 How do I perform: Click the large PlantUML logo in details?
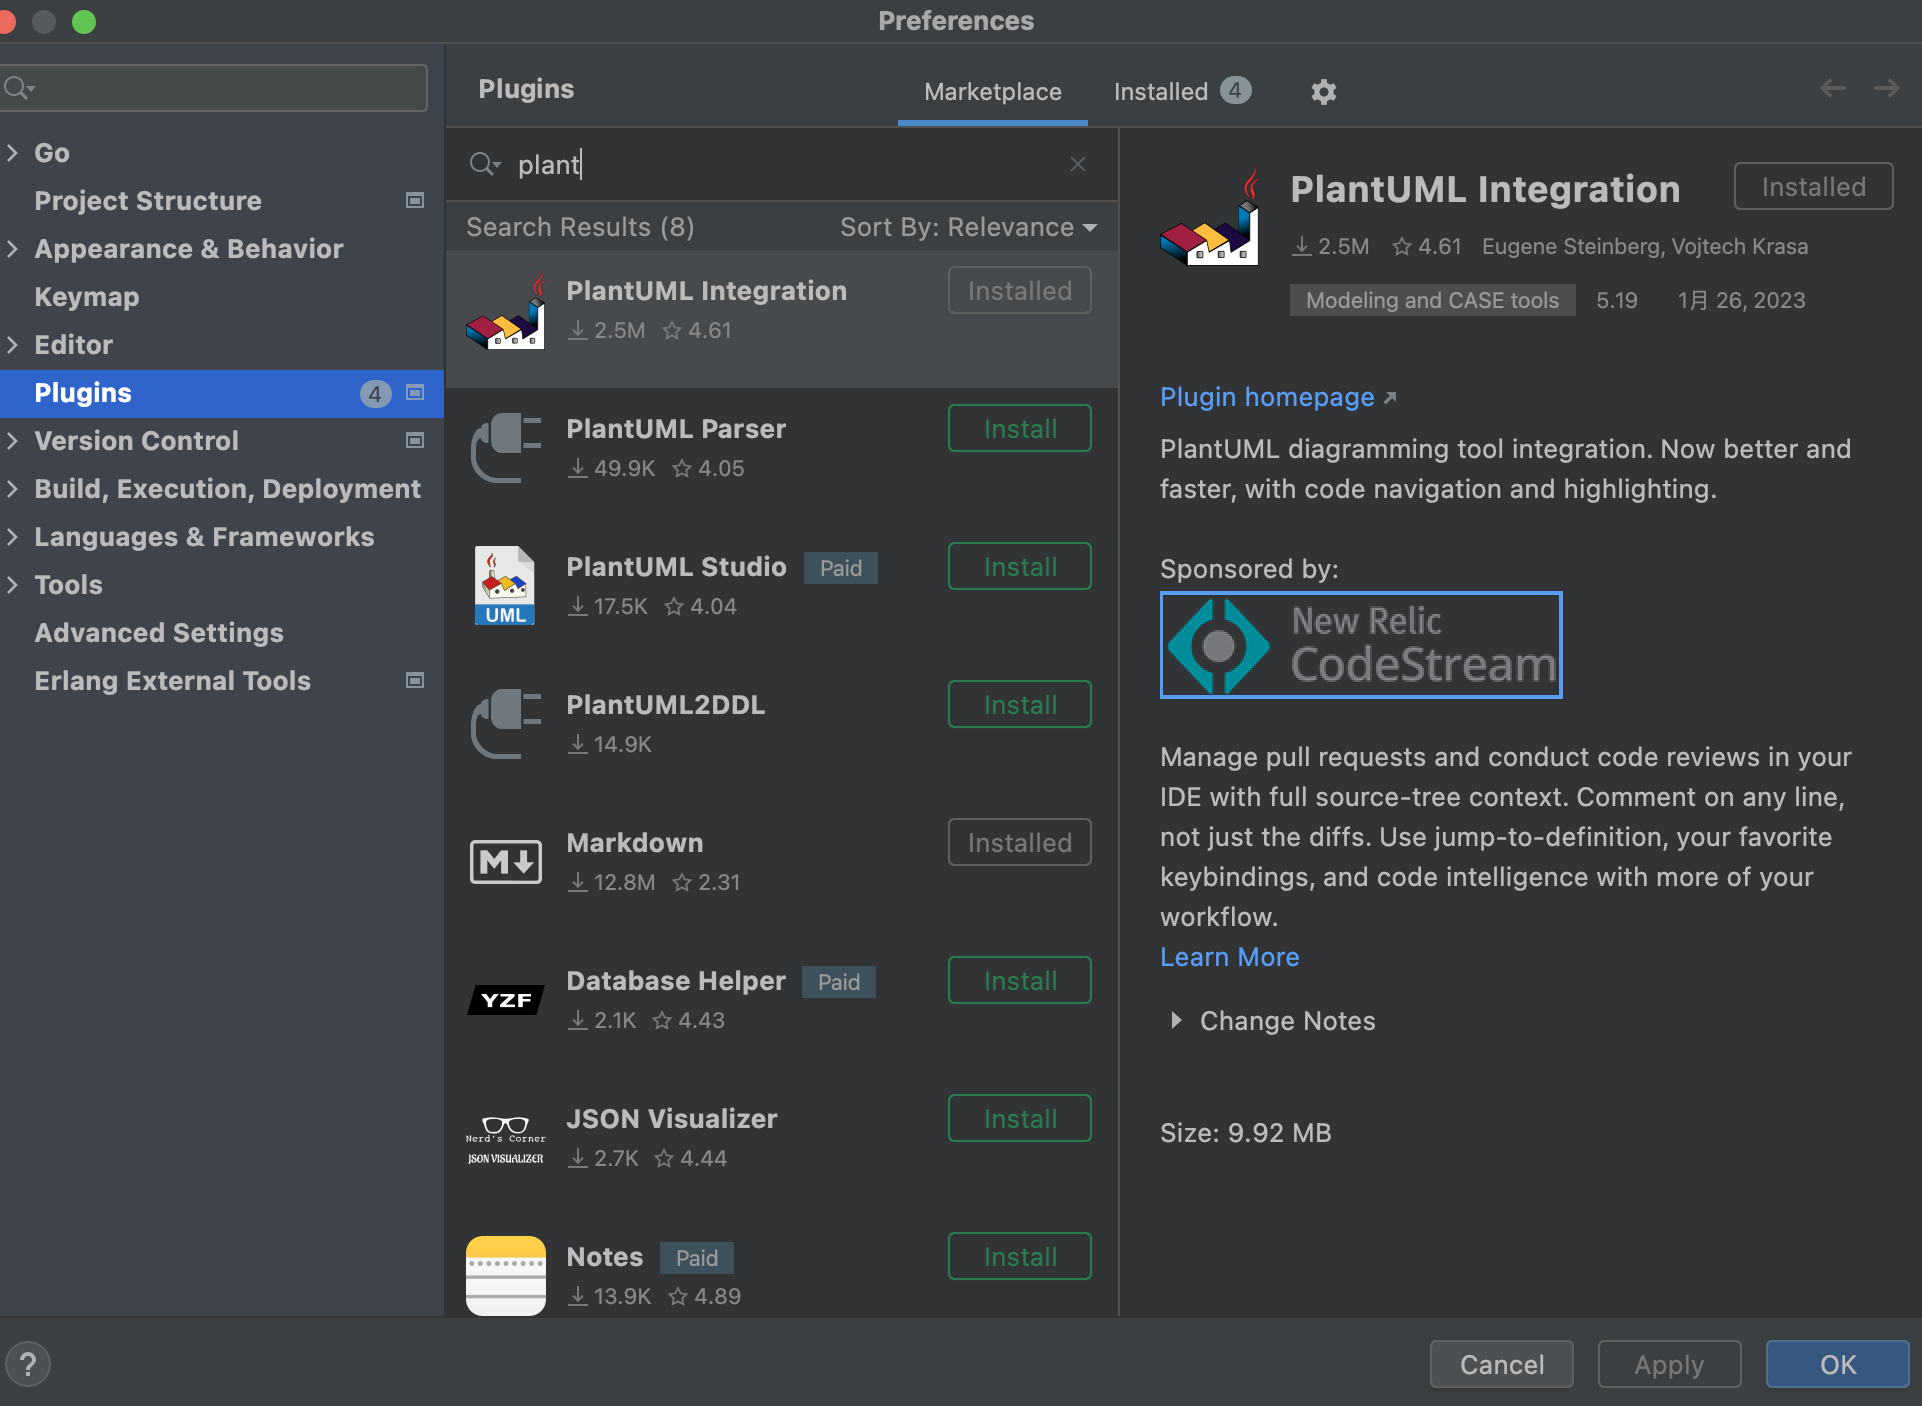pos(1210,217)
